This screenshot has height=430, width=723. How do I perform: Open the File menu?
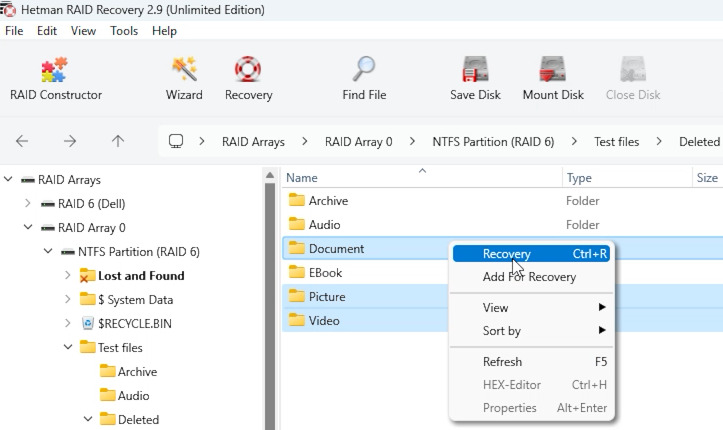pyautogui.click(x=14, y=31)
